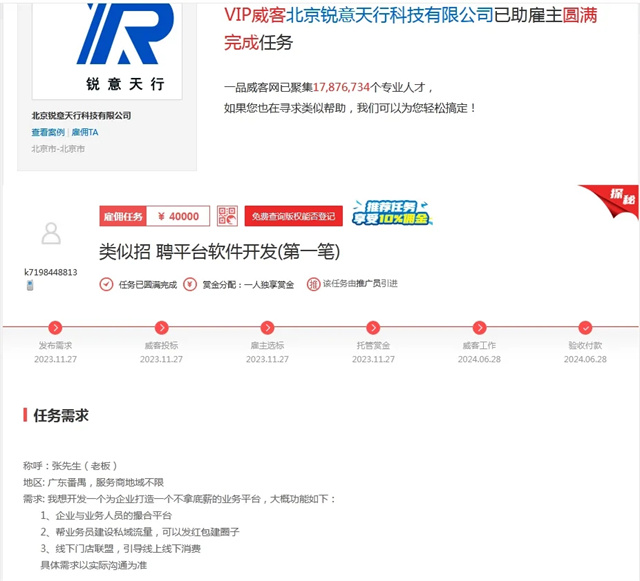
Task: Click requirement 3、线下门店联盟
Action: click(120, 549)
